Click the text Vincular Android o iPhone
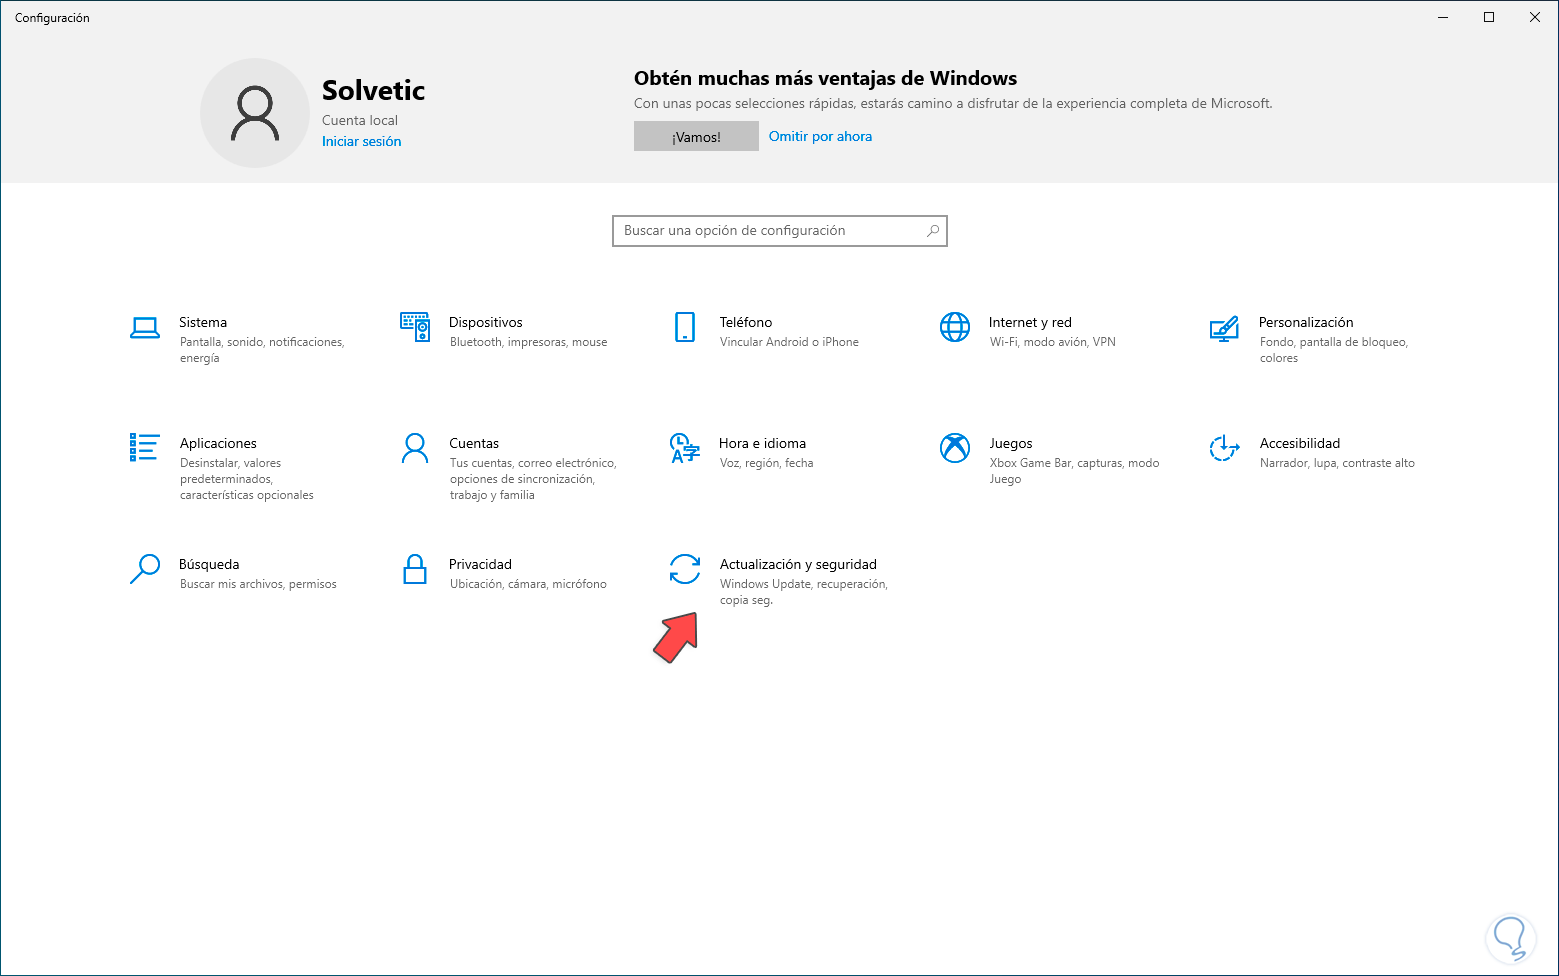The height and width of the screenshot is (976, 1559). [x=789, y=342]
